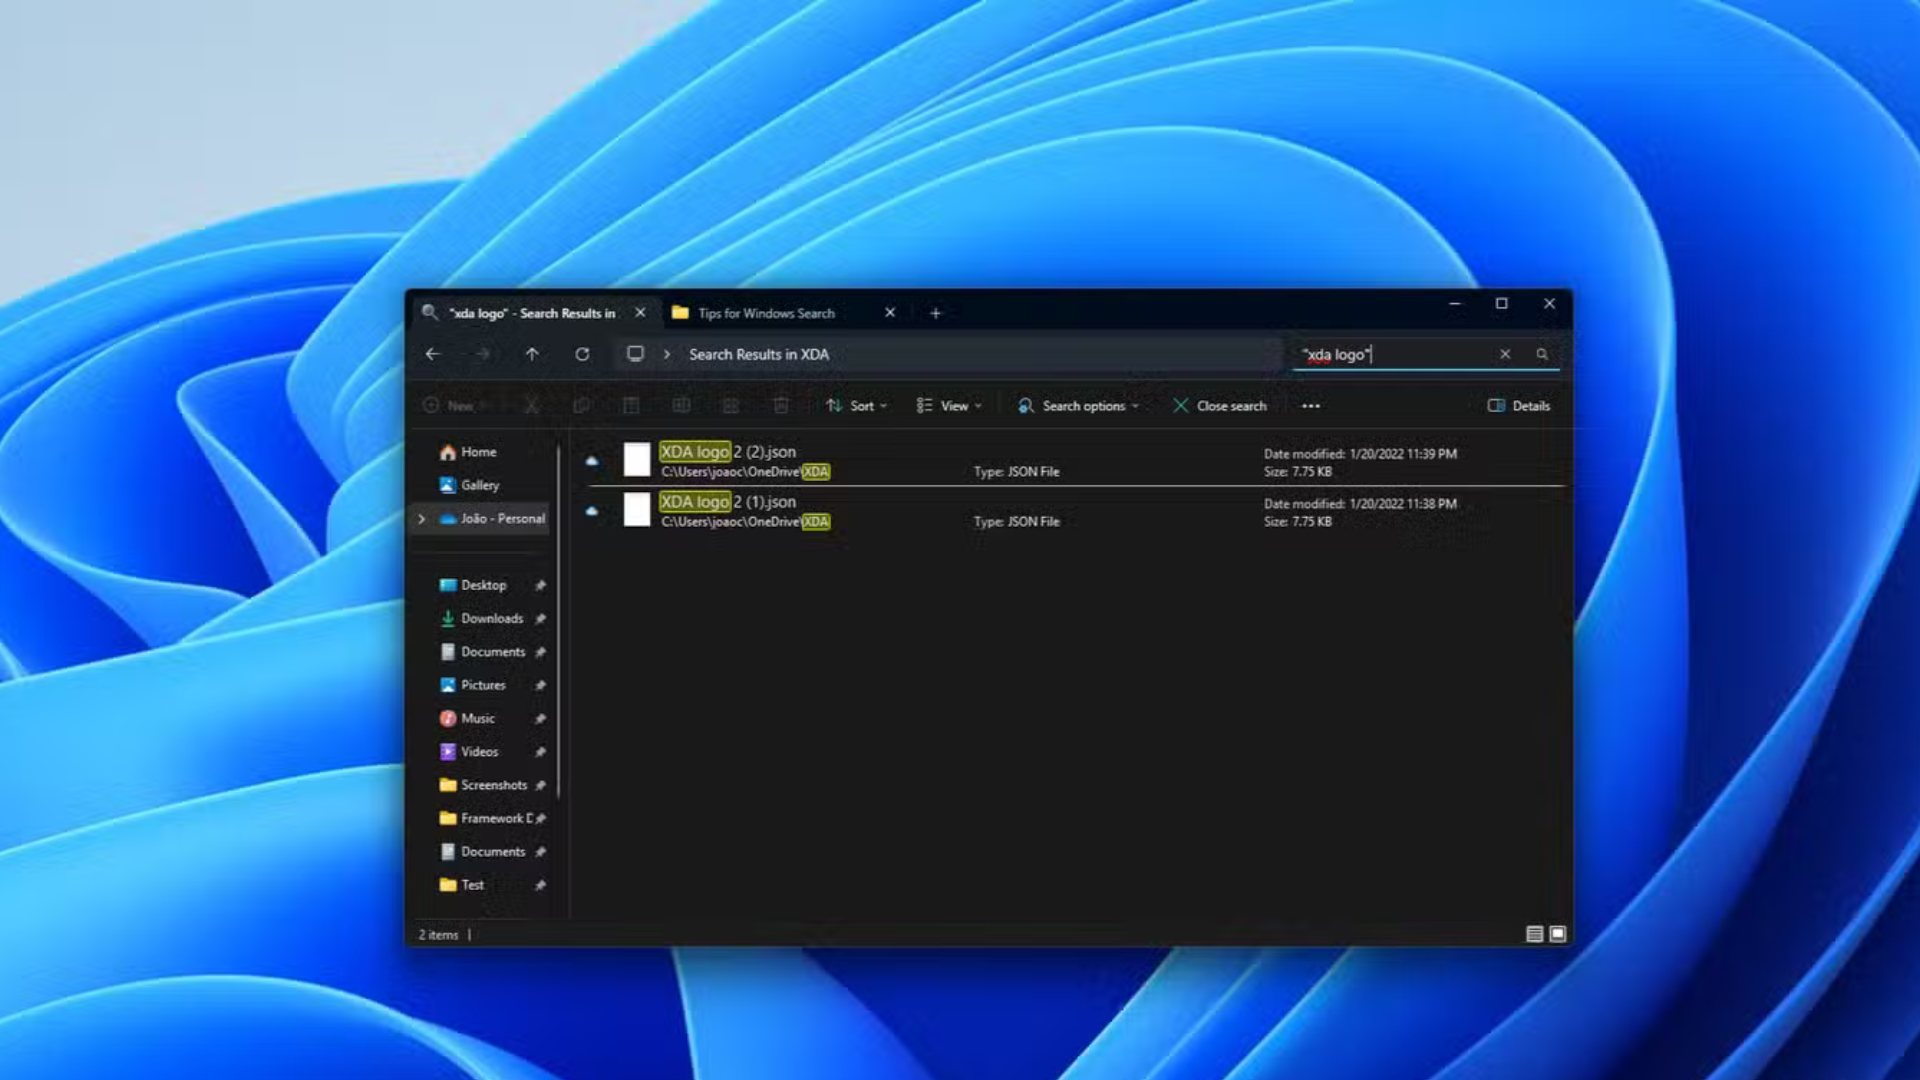Expand João - Personal in the sidebar
Viewport: 1920px width, 1080px height.
421,518
